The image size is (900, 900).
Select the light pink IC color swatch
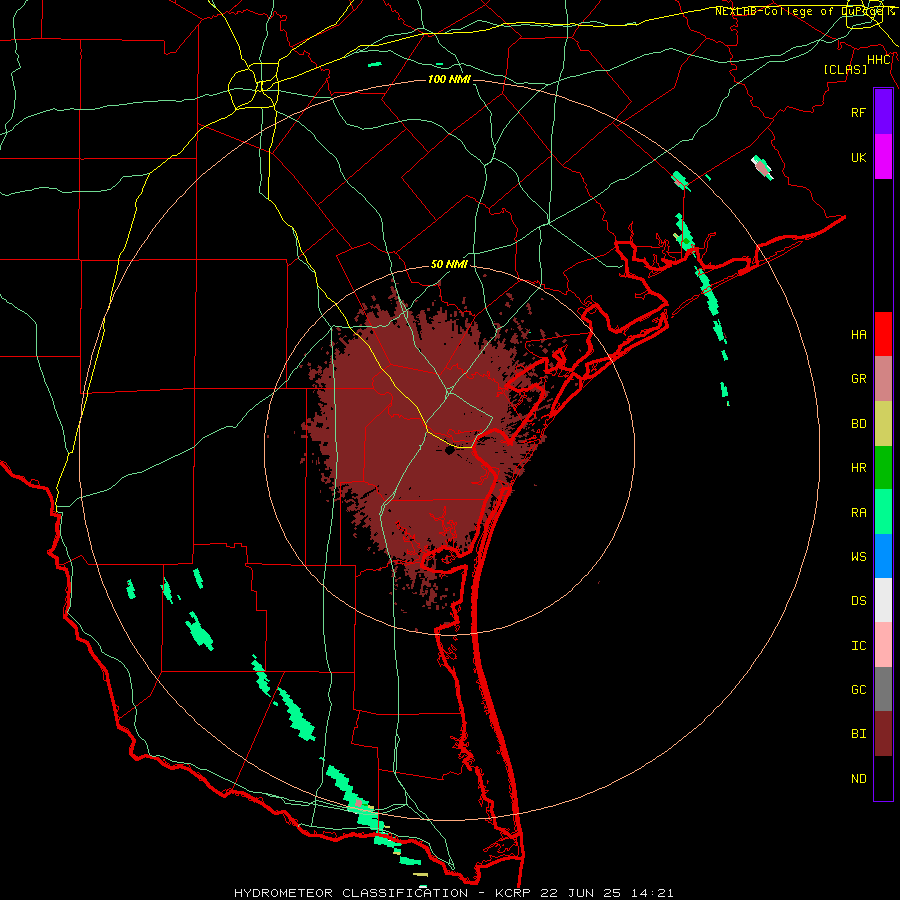[883, 645]
